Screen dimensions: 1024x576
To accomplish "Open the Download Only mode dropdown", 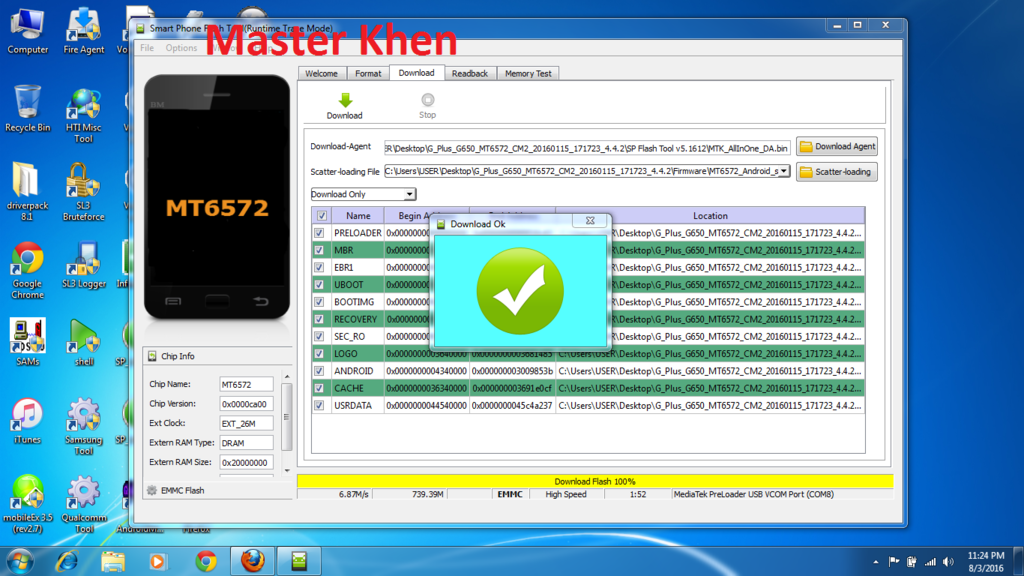I will click(363, 194).
